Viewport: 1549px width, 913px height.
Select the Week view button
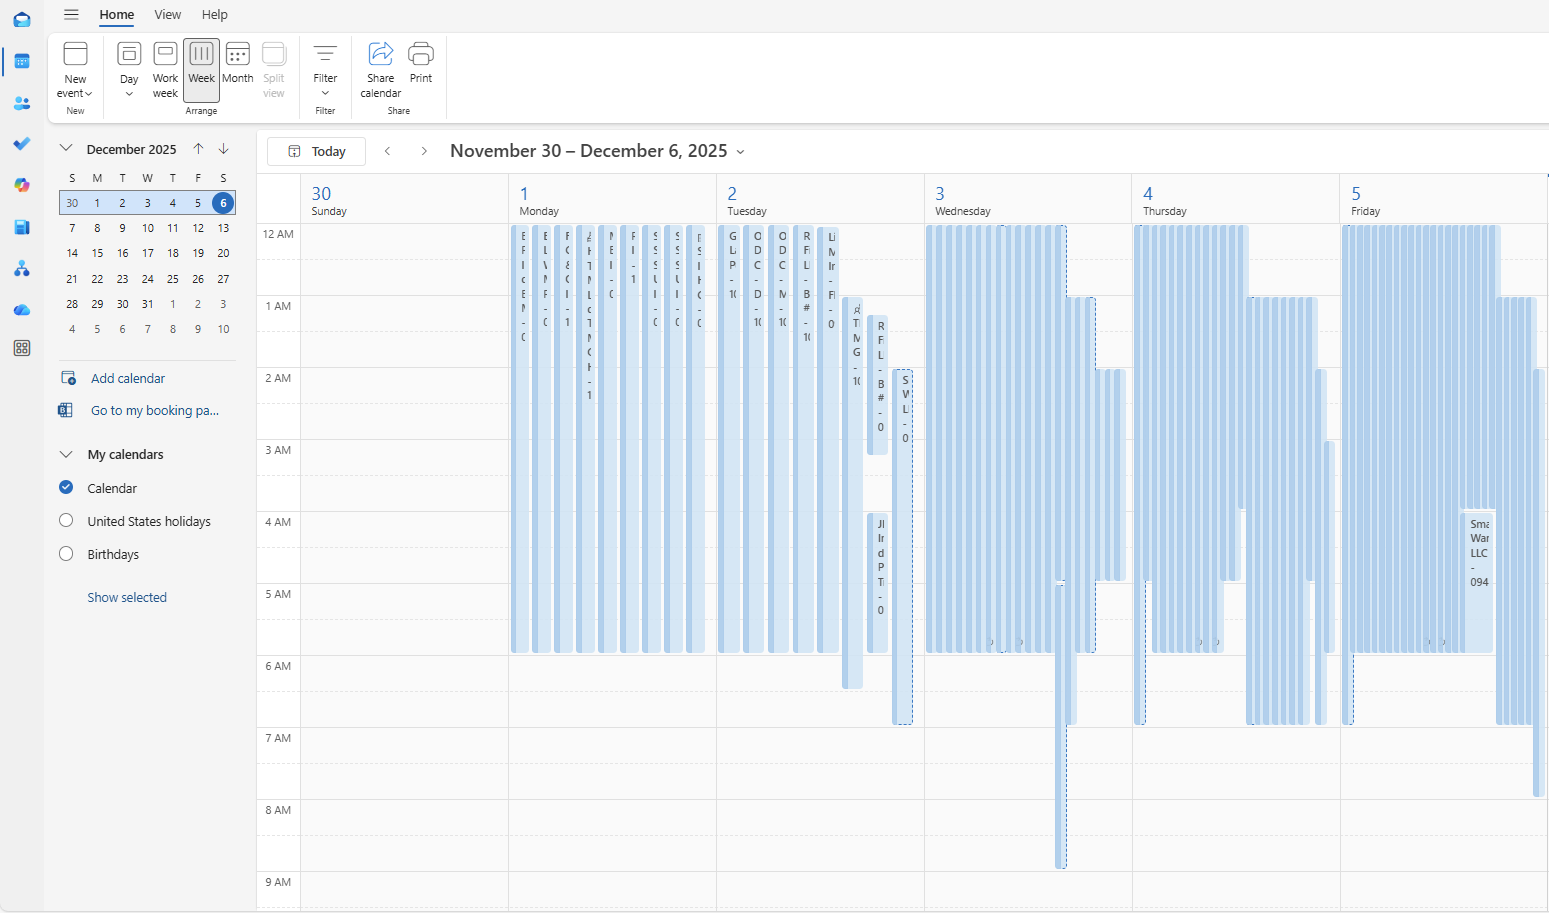(x=201, y=70)
